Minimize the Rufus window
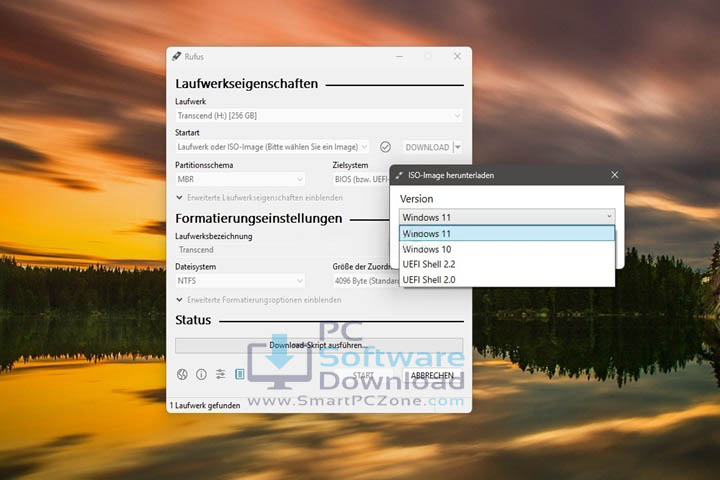720x480 pixels. pos(399,56)
